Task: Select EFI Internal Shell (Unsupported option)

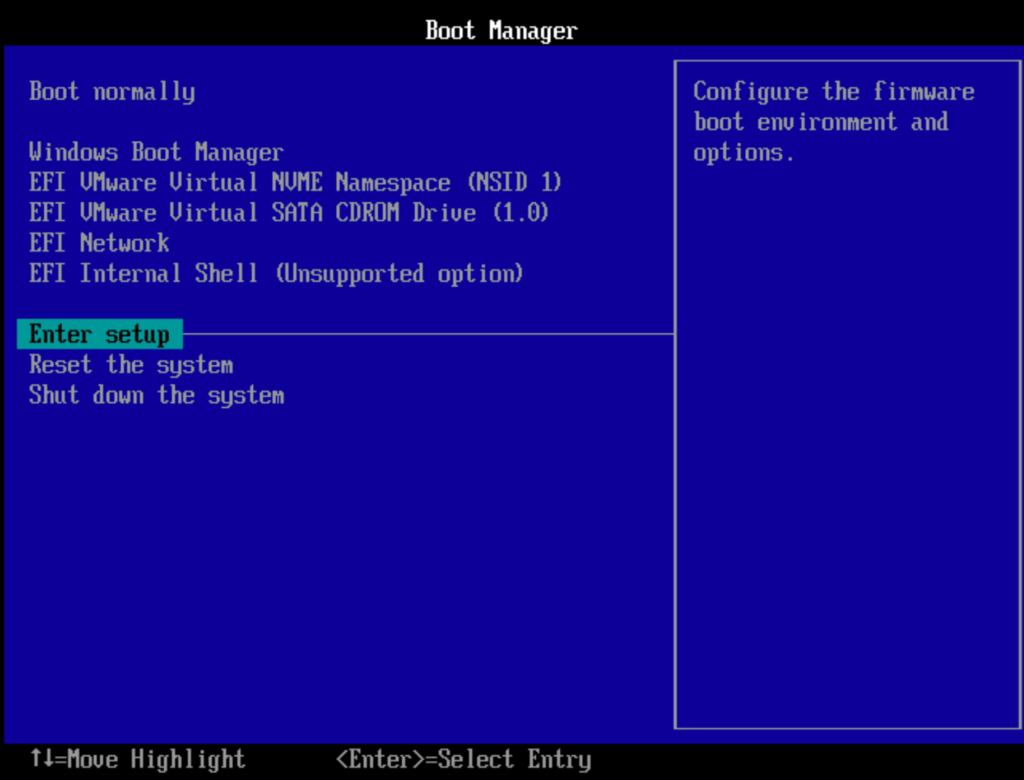Action: coord(276,274)
